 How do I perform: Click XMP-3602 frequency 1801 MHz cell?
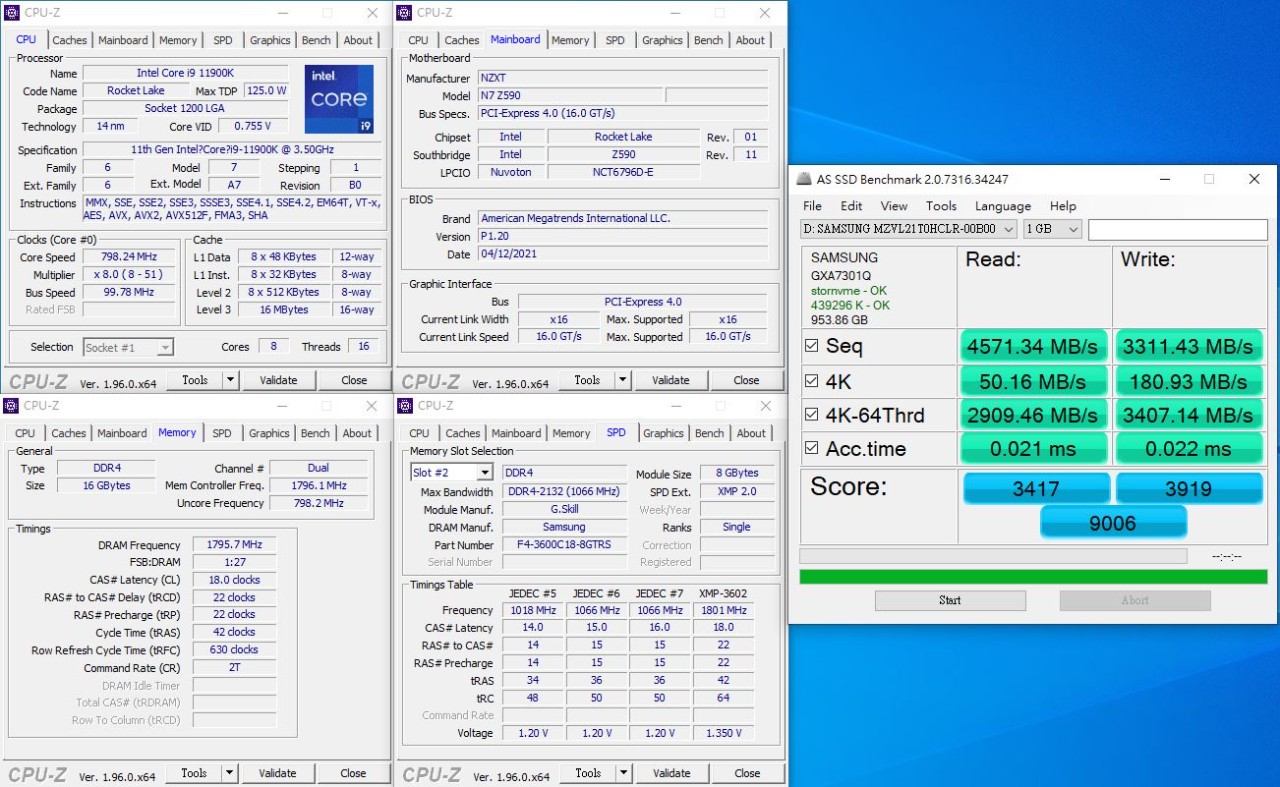click(723, 610)
